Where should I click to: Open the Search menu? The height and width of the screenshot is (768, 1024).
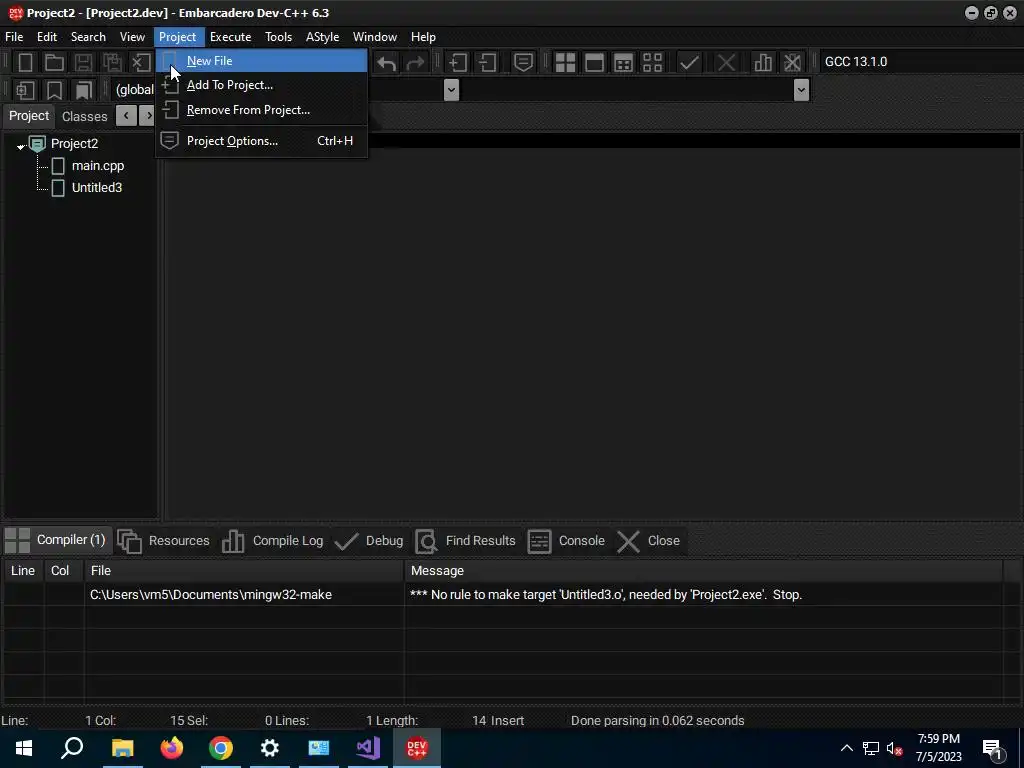[88, 37]
